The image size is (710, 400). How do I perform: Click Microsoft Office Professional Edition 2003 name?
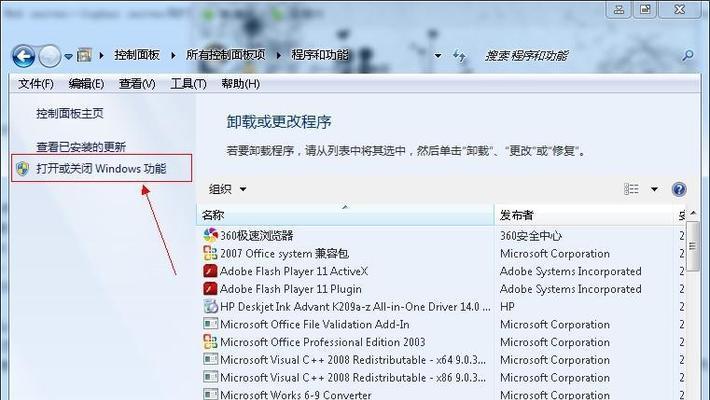(x=323, y=342)
